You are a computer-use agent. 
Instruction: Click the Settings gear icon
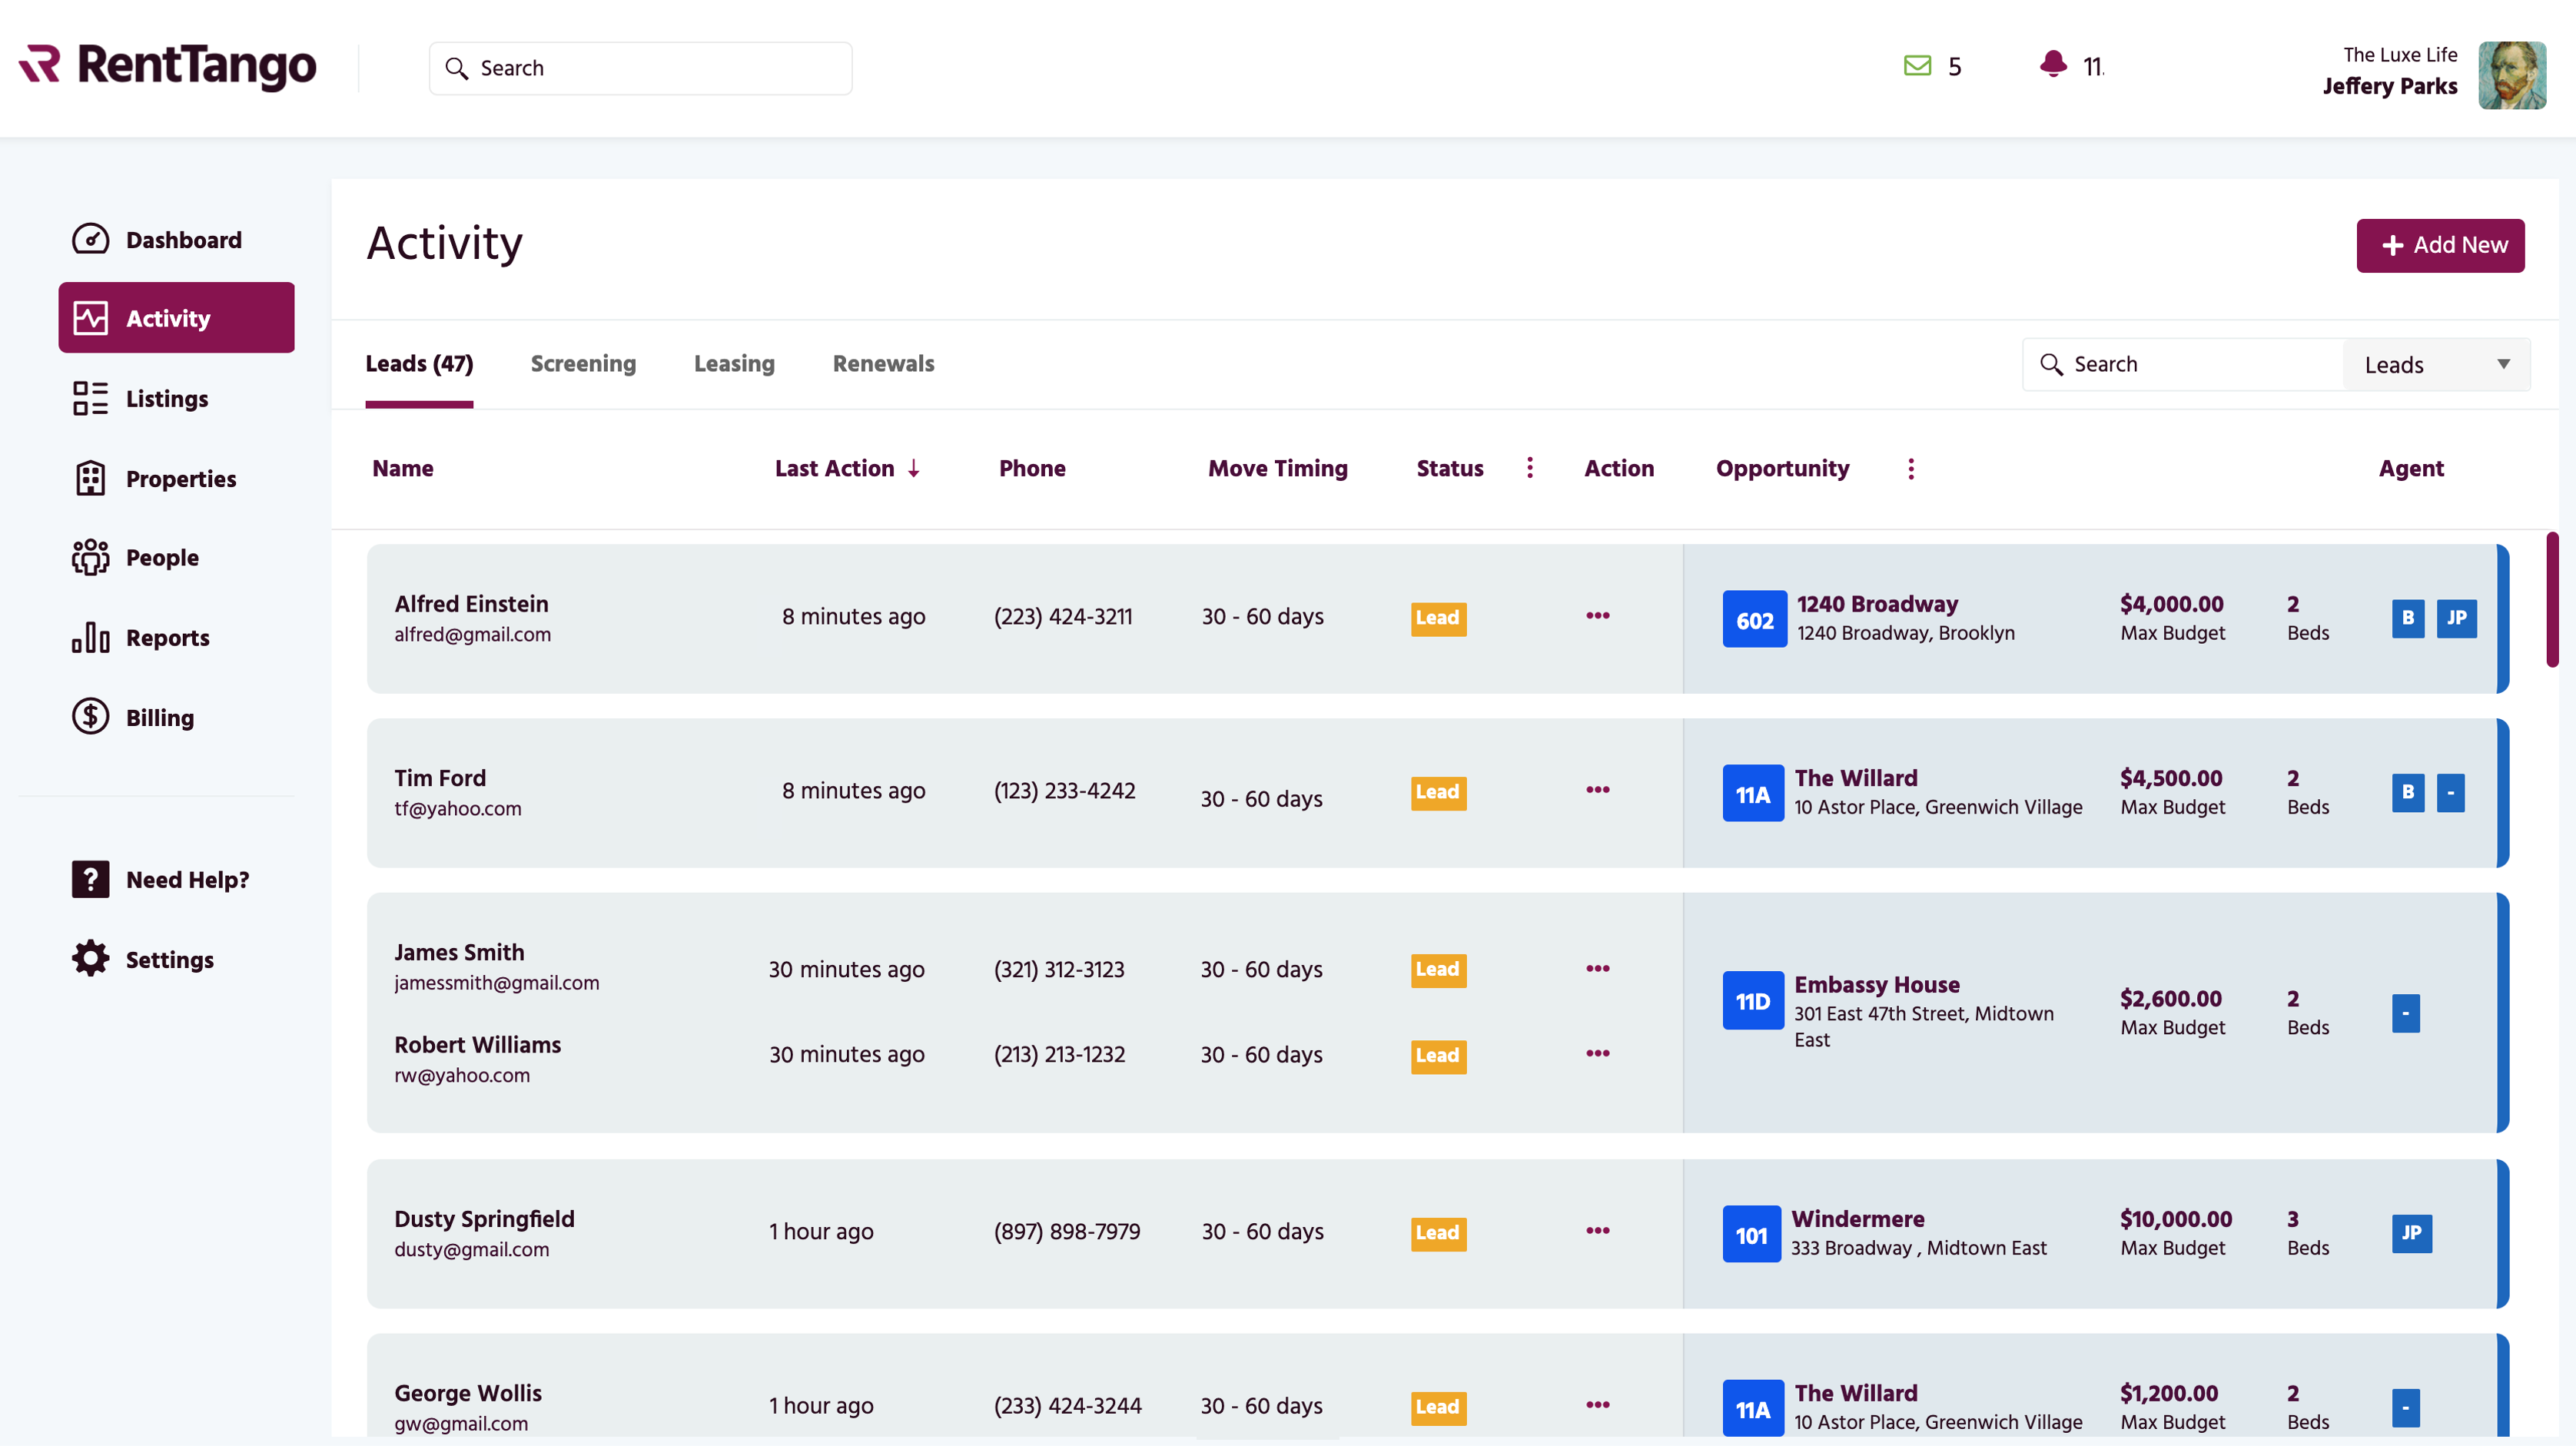point(90,959)
